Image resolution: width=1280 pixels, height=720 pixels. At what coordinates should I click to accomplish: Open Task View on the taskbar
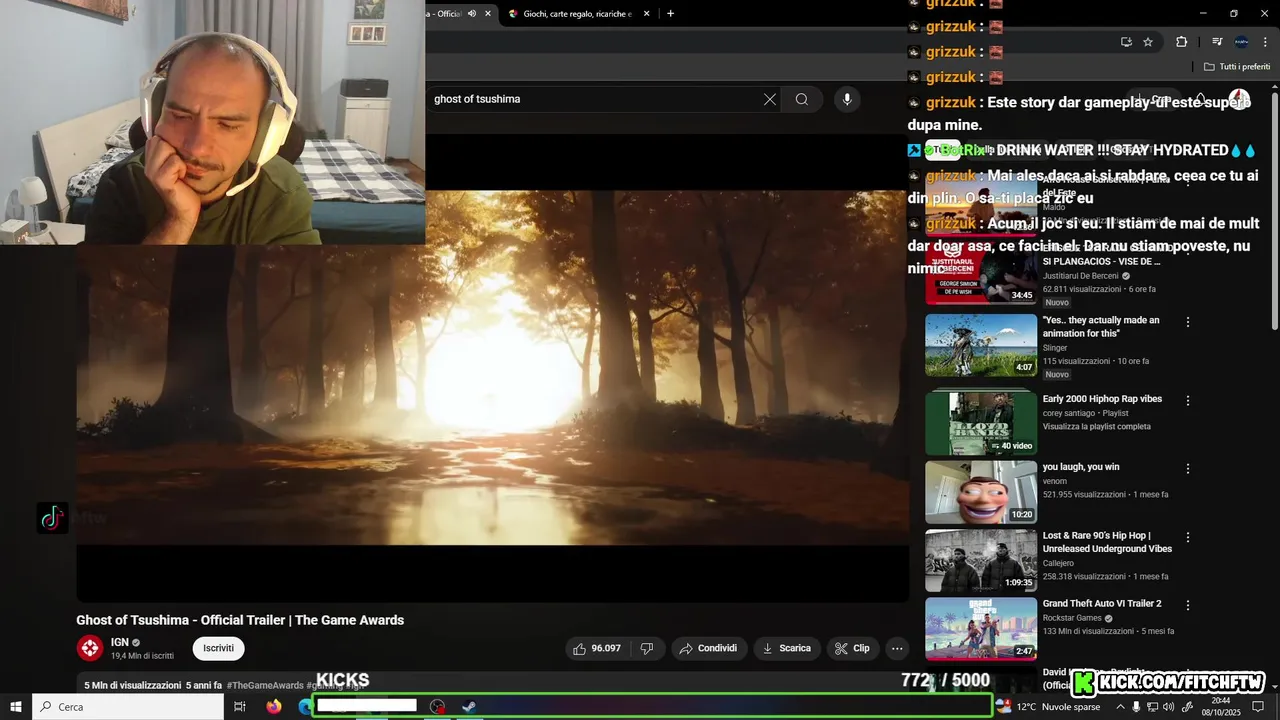click(x=240, y=706)
